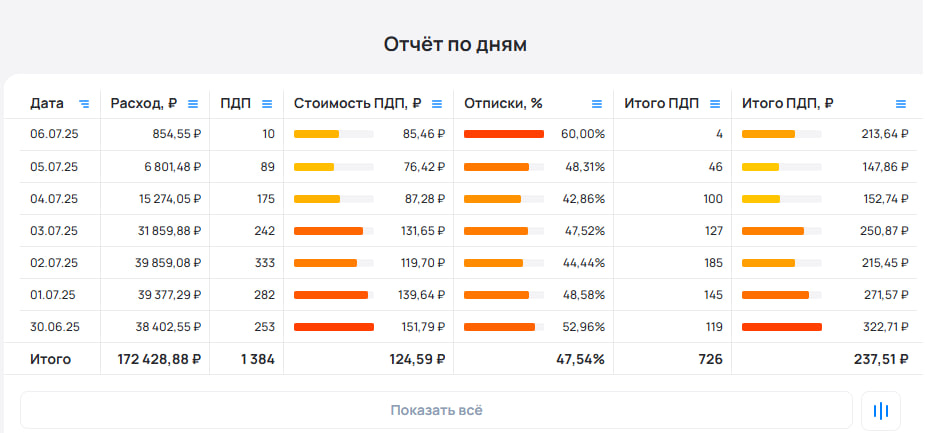Click the Дата column sort icon

84,103
